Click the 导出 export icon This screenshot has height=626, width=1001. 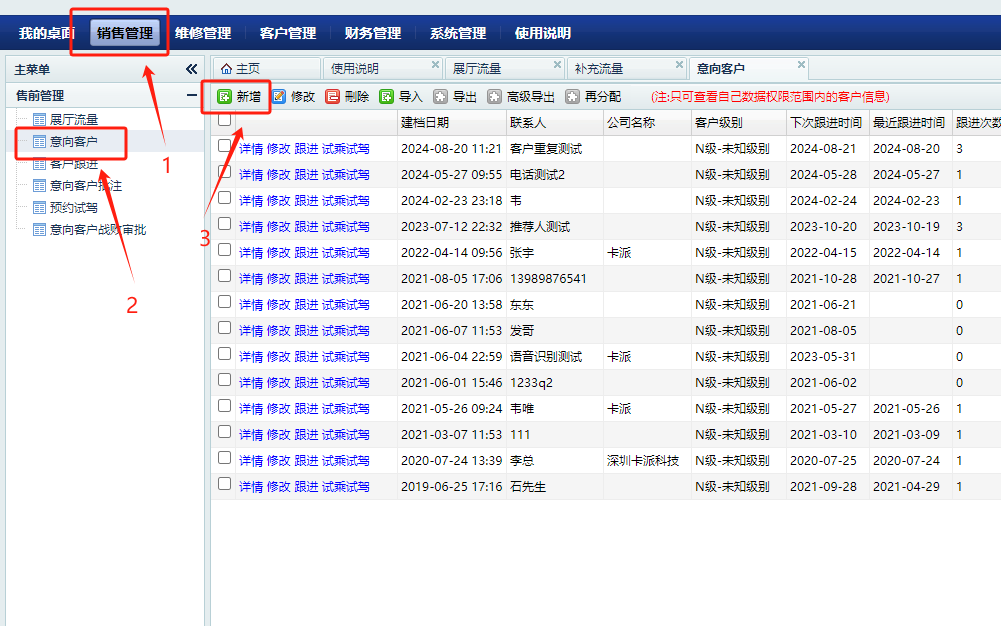[440, 97]
